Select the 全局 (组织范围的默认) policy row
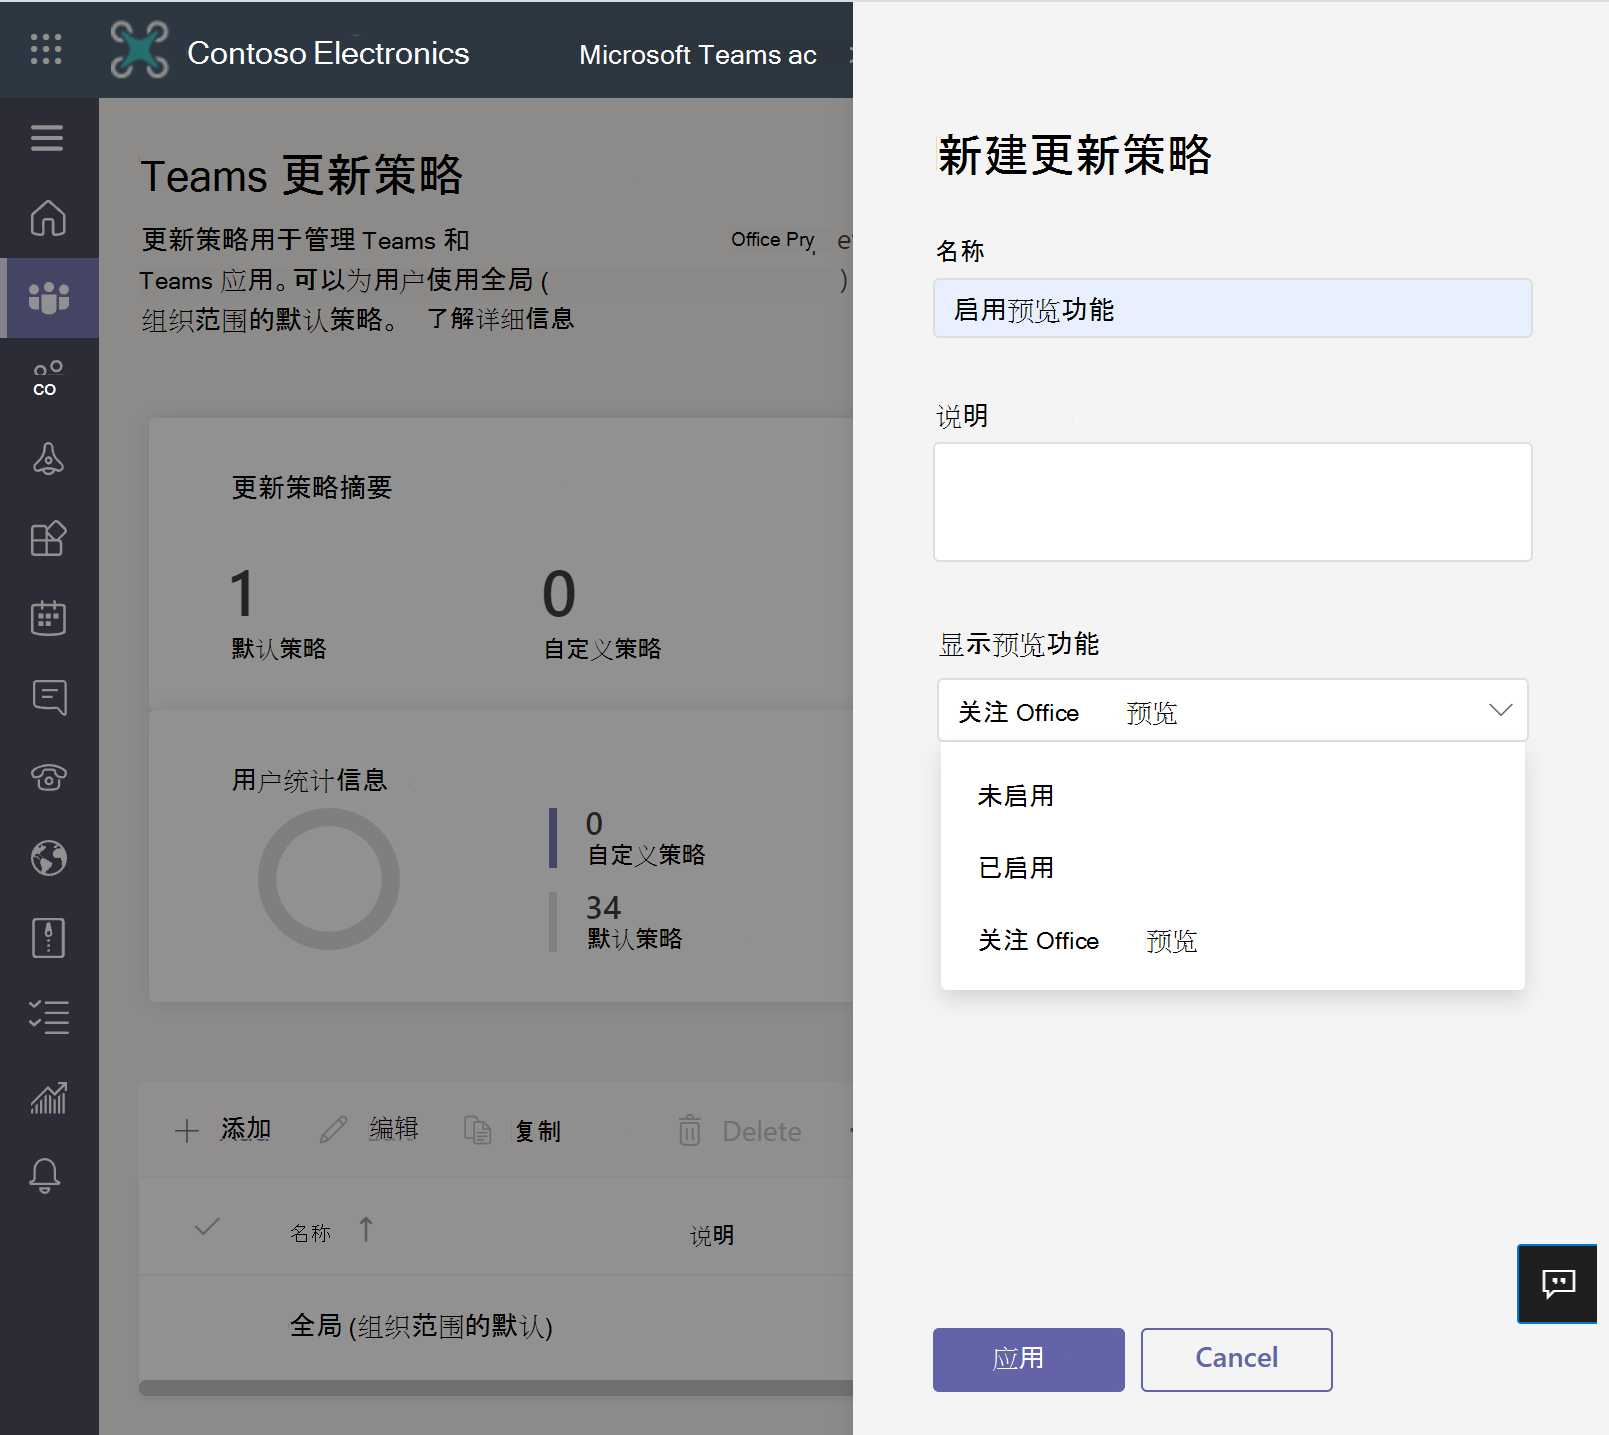This screenshot has width=1609, height=1435. [496, 1326]
